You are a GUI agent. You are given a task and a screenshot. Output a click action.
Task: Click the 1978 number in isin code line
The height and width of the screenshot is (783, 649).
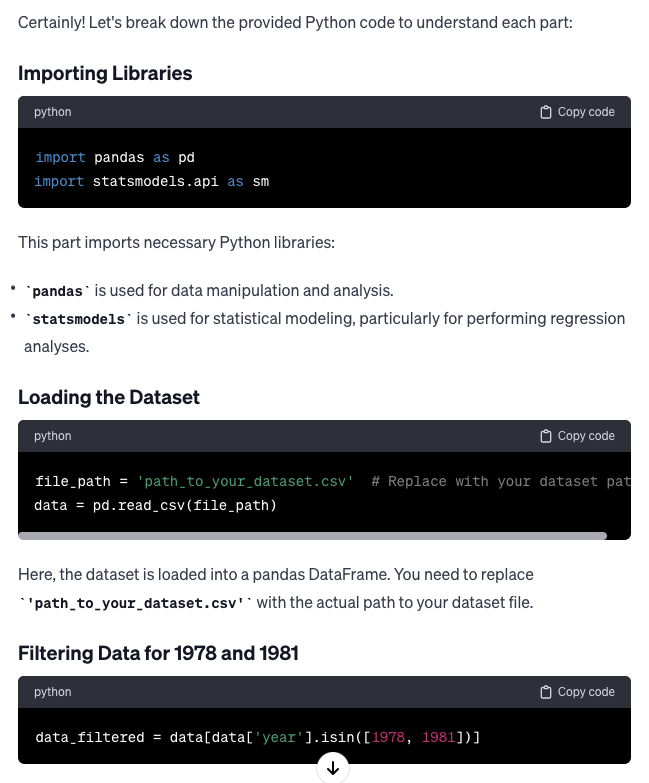click(388, 738)
